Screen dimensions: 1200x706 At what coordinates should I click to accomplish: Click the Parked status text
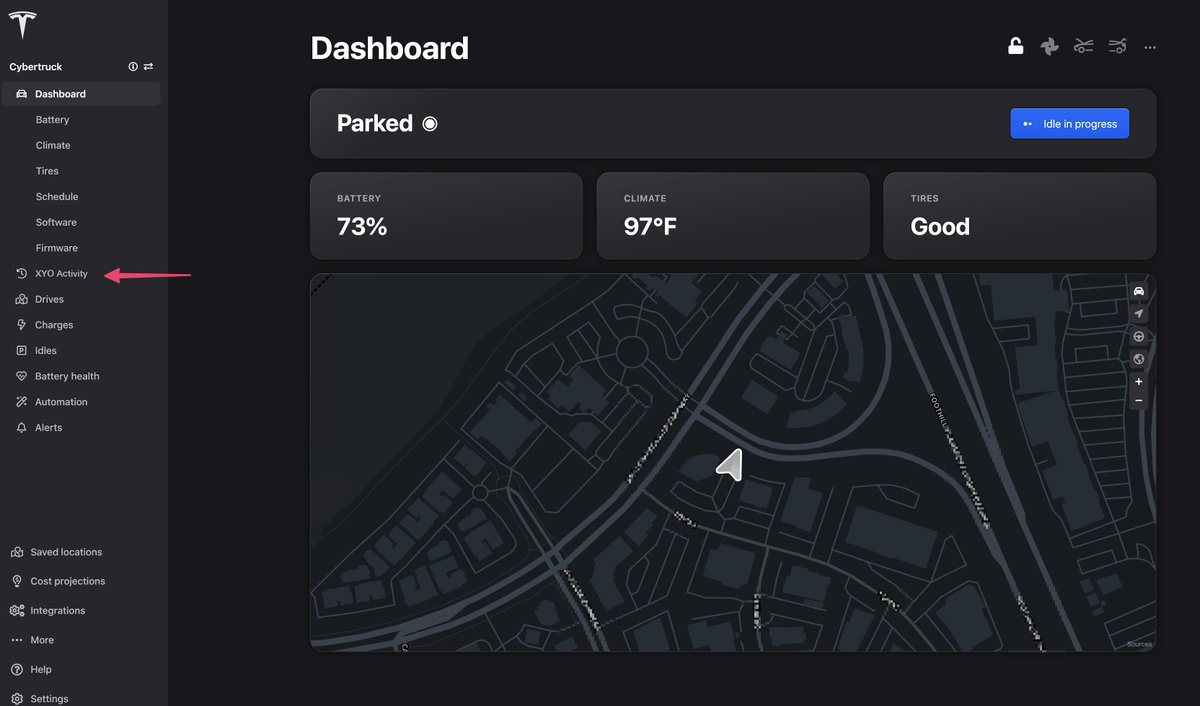pos(375,123)
